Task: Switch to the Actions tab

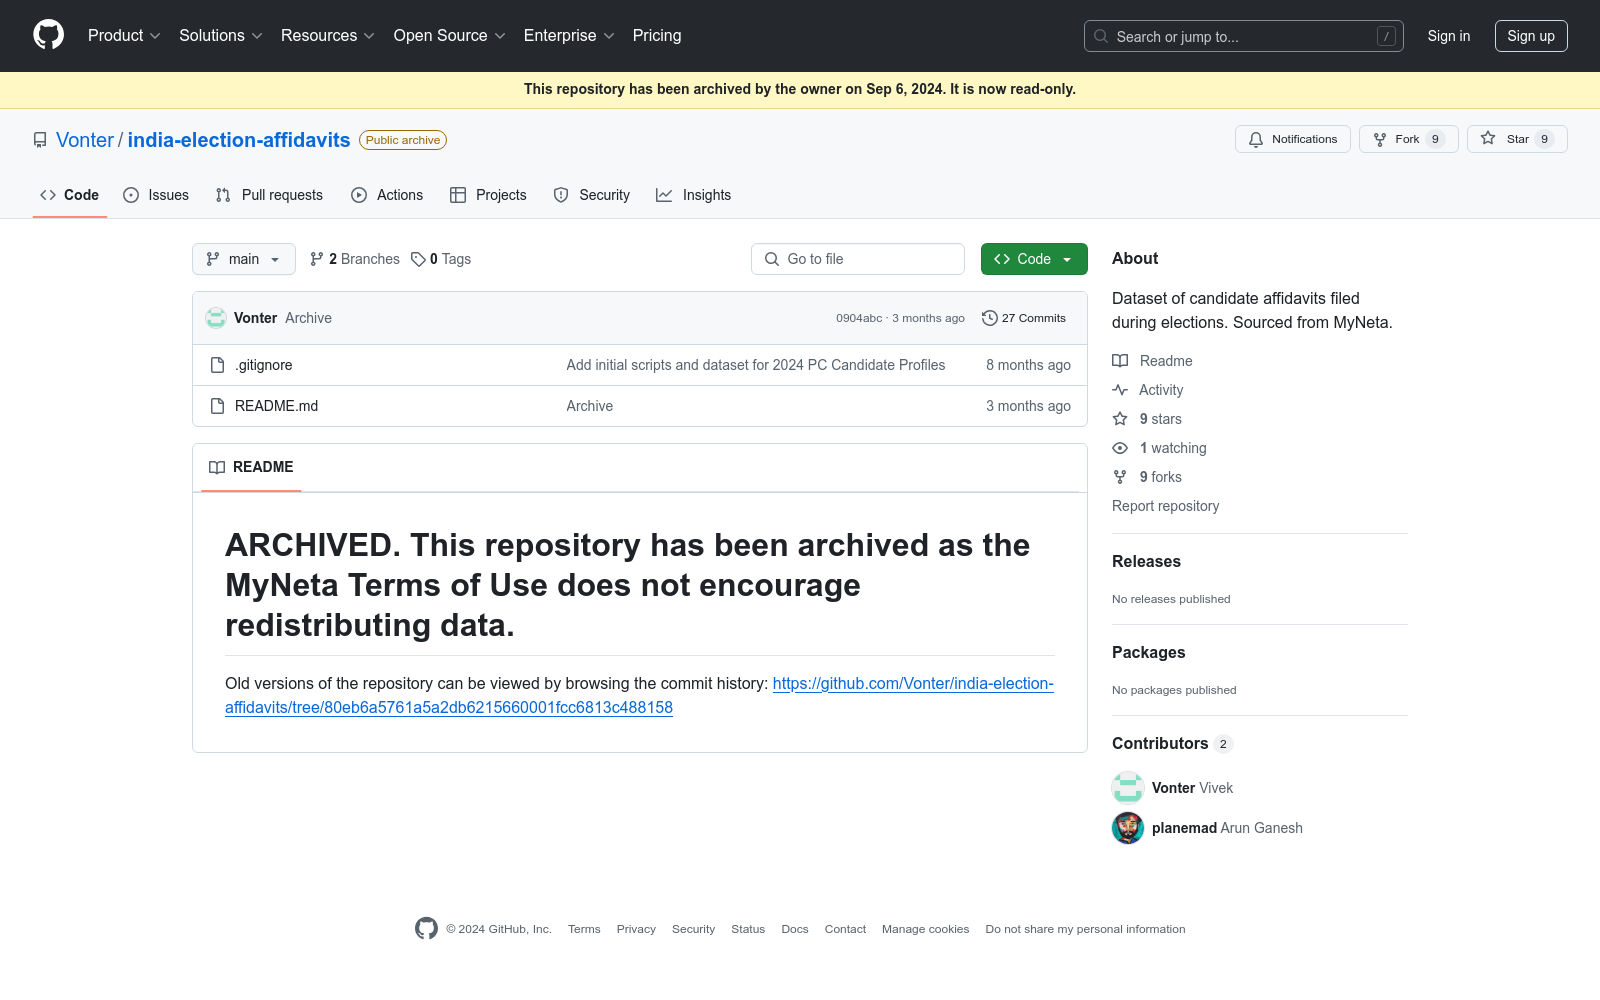Action: click(x=387, y=195)
